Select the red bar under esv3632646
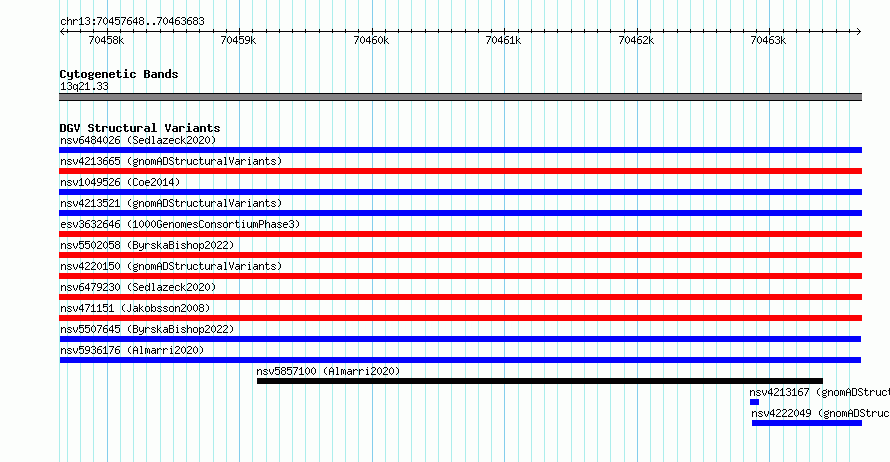 click(460, 234)
